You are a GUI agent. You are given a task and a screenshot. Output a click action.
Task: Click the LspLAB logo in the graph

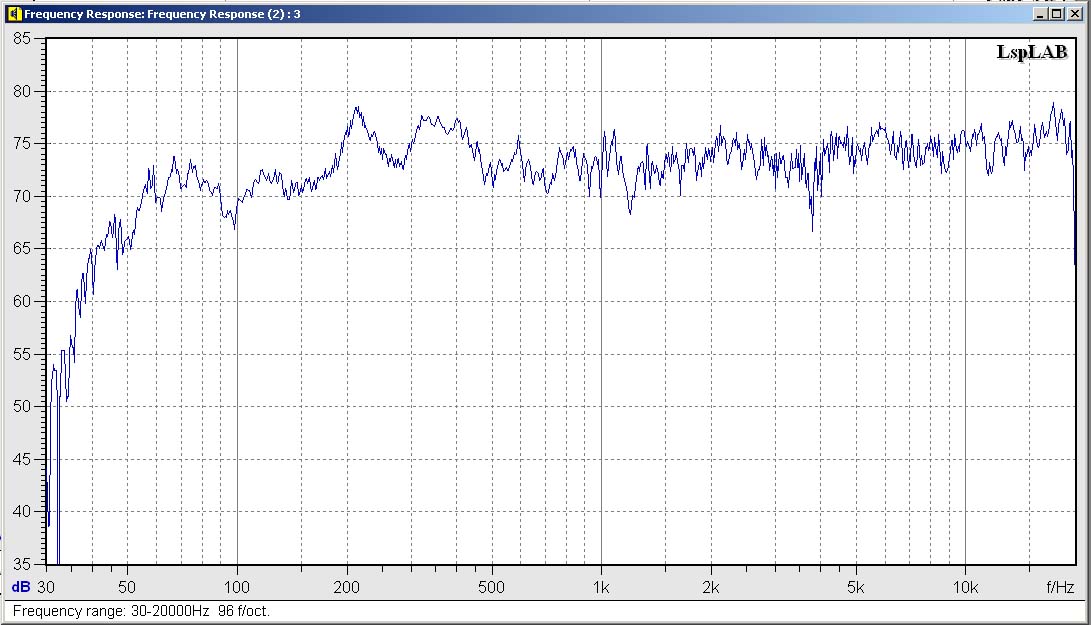(x=1031, y=53)
